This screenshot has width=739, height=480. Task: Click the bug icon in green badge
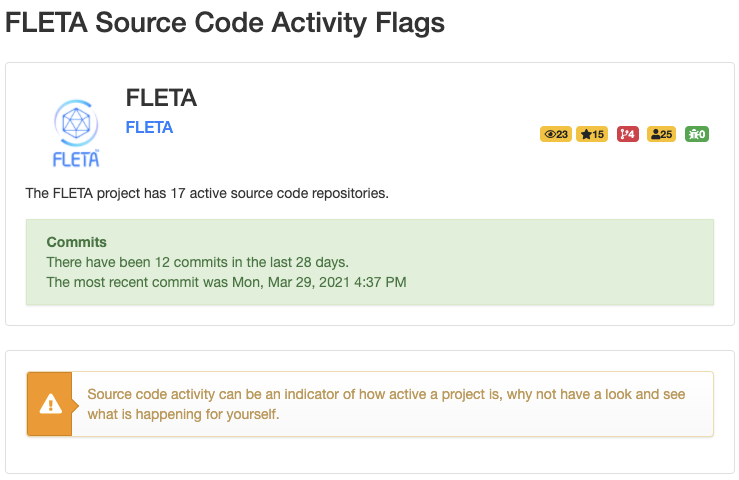click(693, 134)
